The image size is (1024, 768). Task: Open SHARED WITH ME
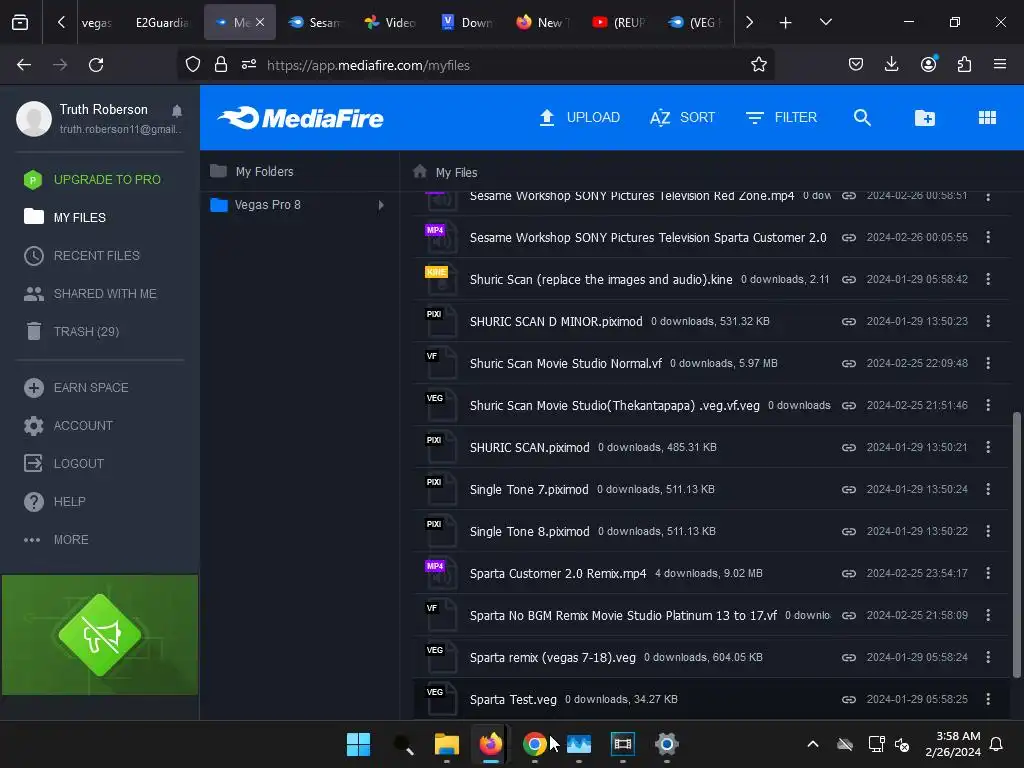(90, 294)
